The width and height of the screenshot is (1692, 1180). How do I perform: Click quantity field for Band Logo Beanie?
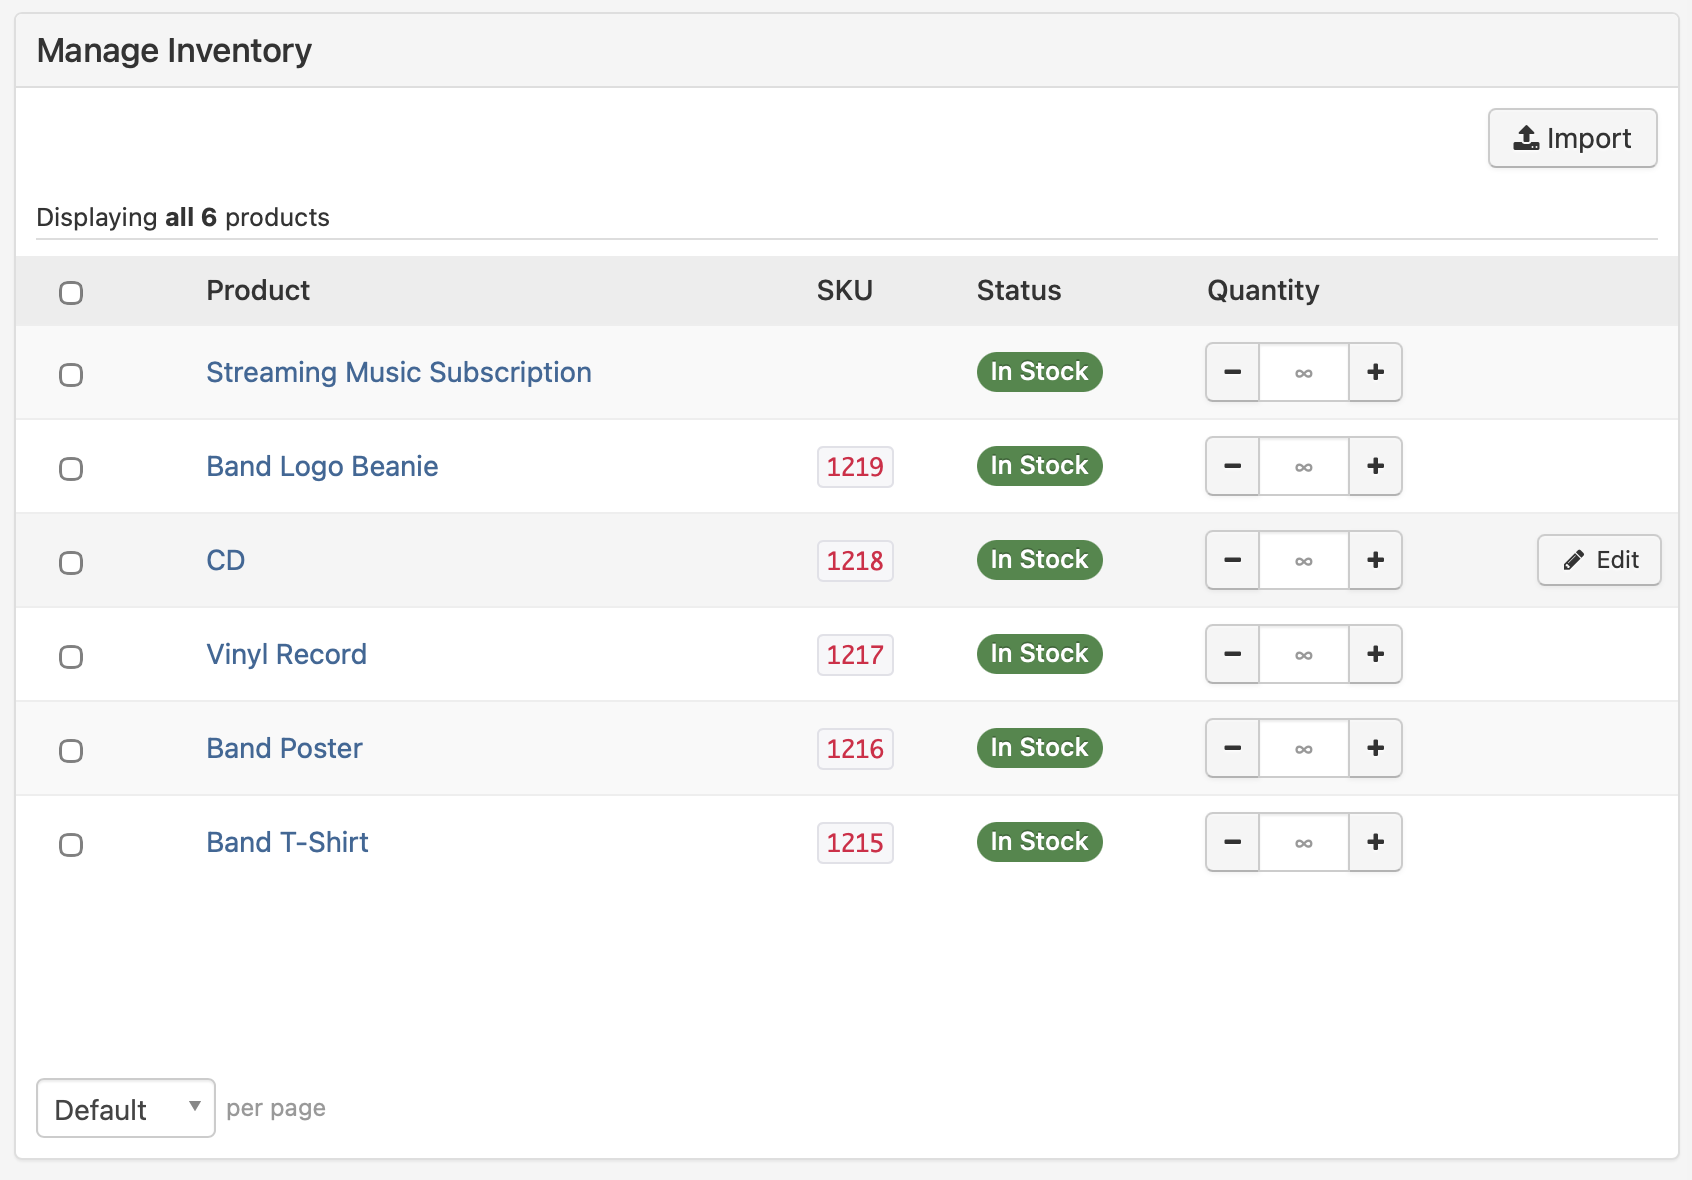click(x=1304, y=466)
